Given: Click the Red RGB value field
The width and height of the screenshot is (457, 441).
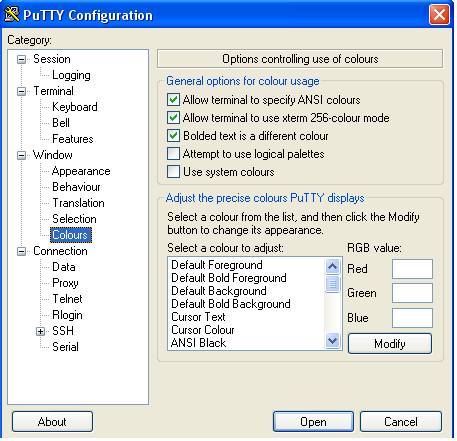Looking at the screenshot, I should pos(412,269).
